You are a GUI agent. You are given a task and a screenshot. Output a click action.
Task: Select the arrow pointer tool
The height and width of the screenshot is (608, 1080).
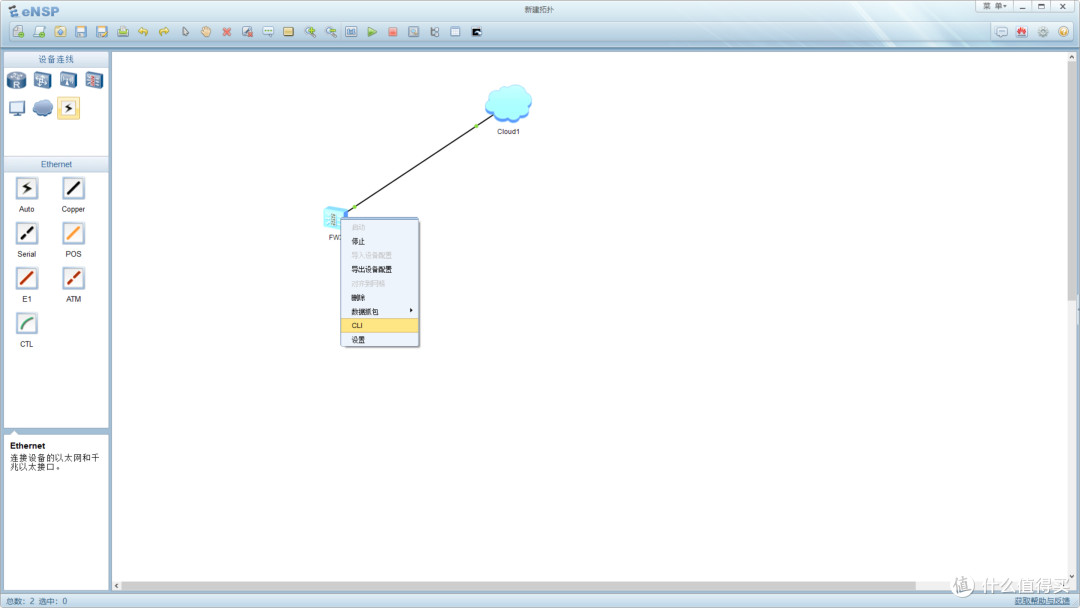pyautogui.click(x=185, y=32)
